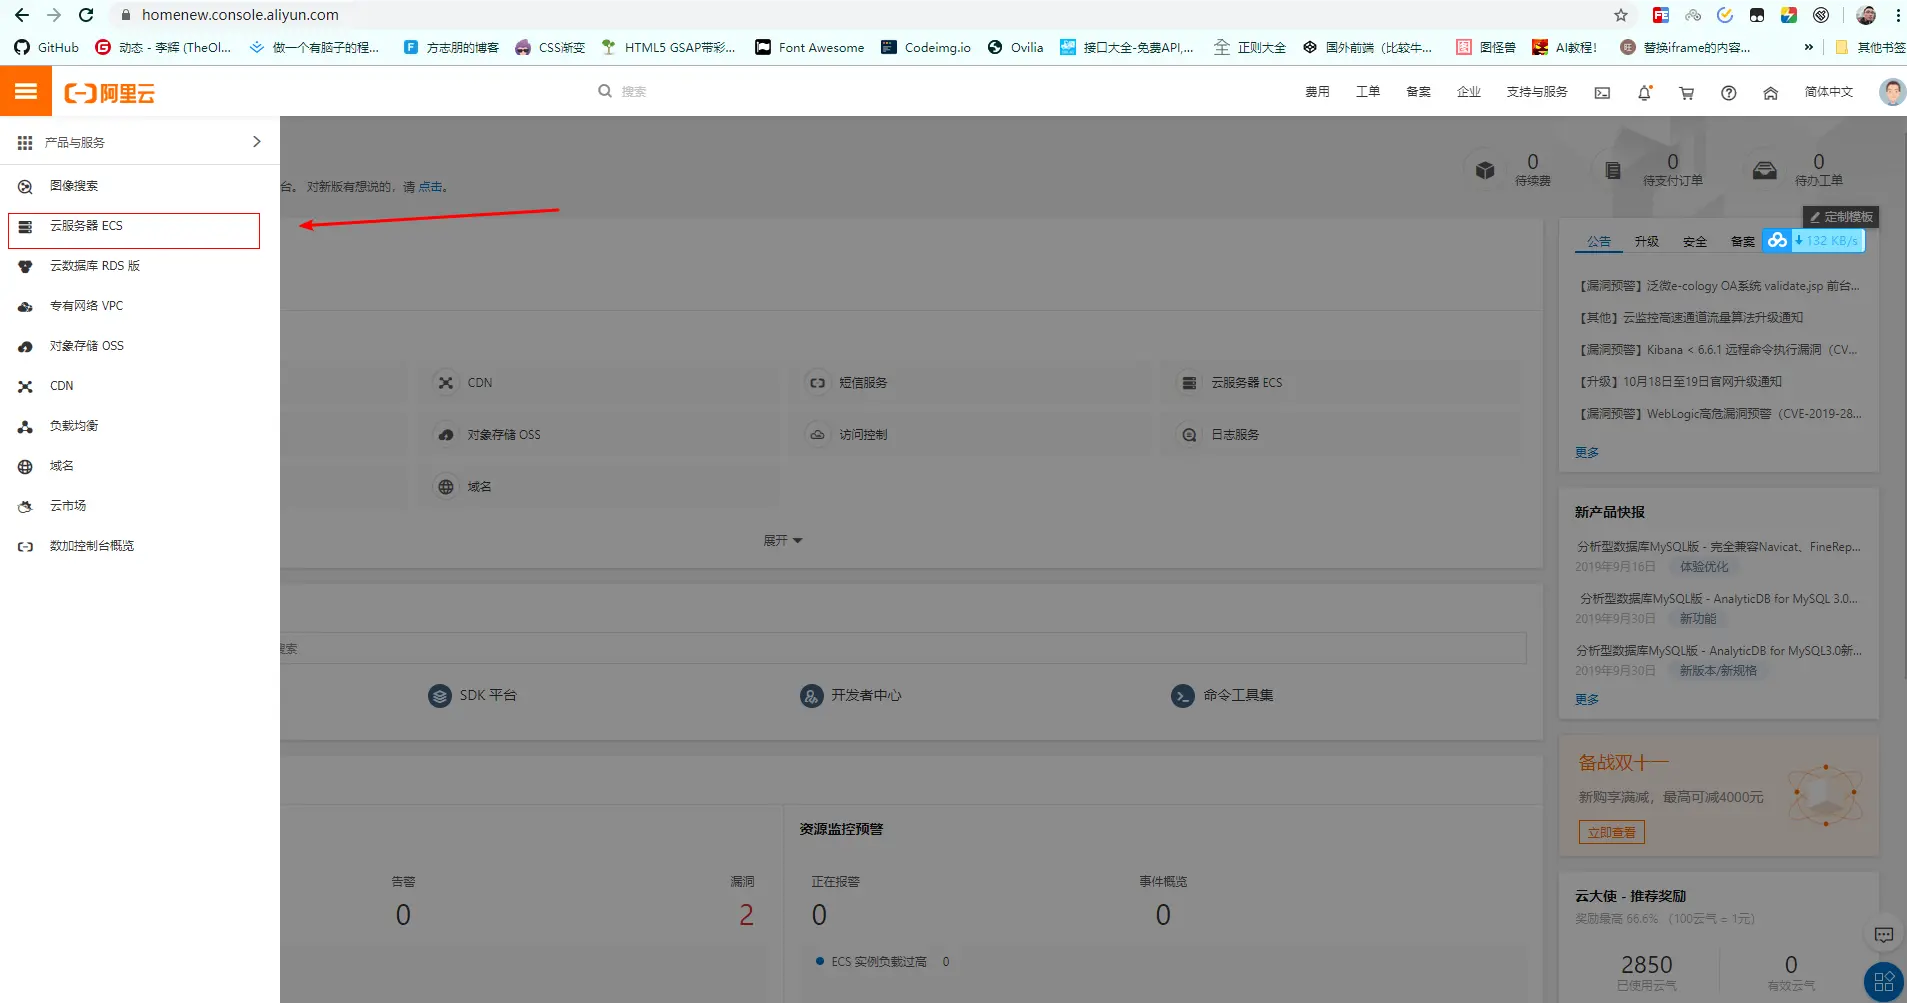Open the 更多 link under announcements
1907x1003 pixels.
(x=1586, y=451)
